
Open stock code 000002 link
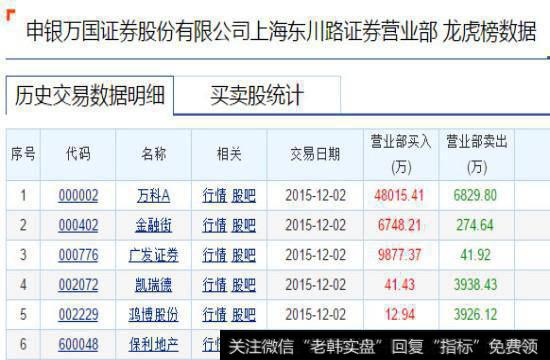point(78,195)
